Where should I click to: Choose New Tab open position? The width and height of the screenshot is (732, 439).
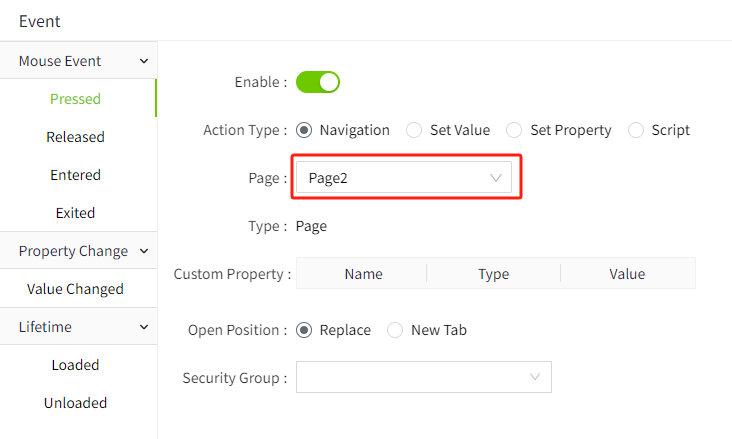395,330
